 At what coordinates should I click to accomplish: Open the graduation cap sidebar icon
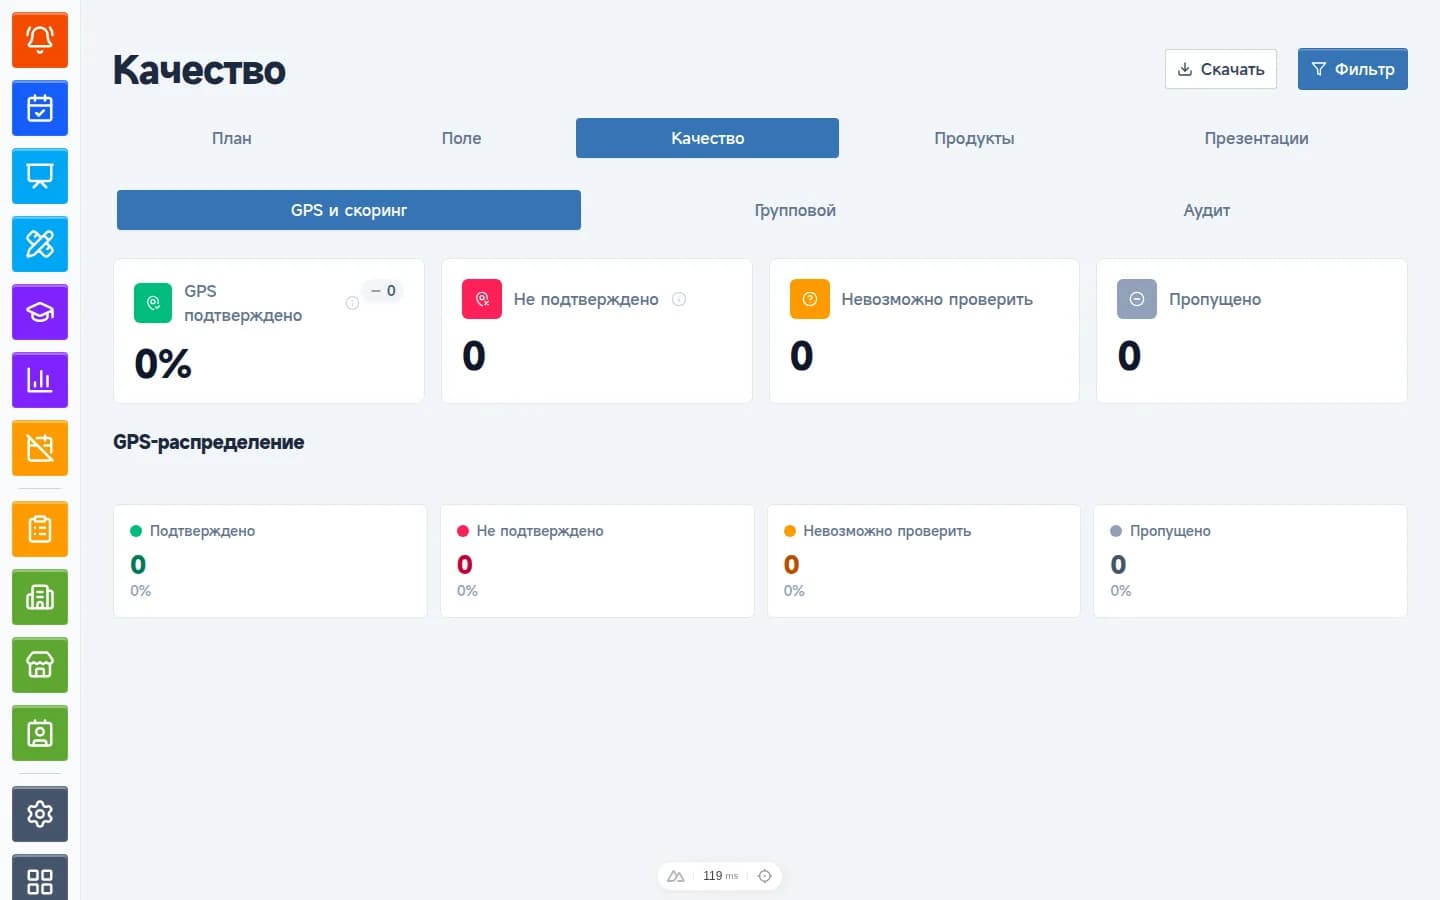pos(40,312)
